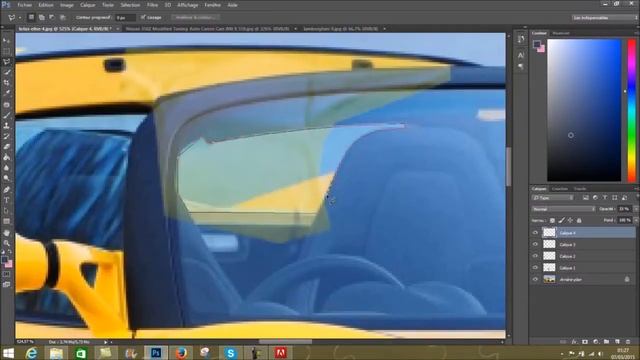Select the Eyedropper tool
This screenshot has width=640, height=360.
tap(7, 93)
